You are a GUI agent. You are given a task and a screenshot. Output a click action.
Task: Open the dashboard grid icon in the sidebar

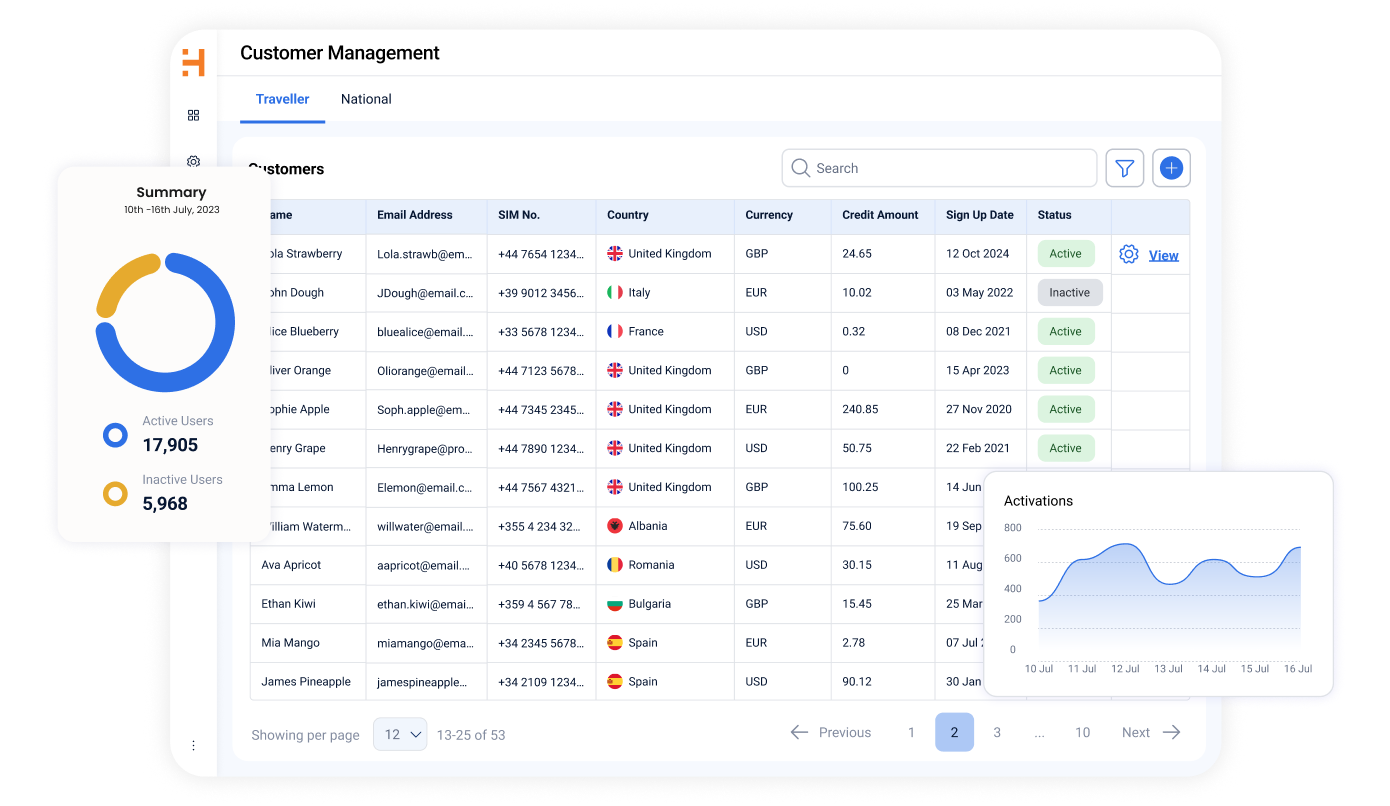coord(193,115)
